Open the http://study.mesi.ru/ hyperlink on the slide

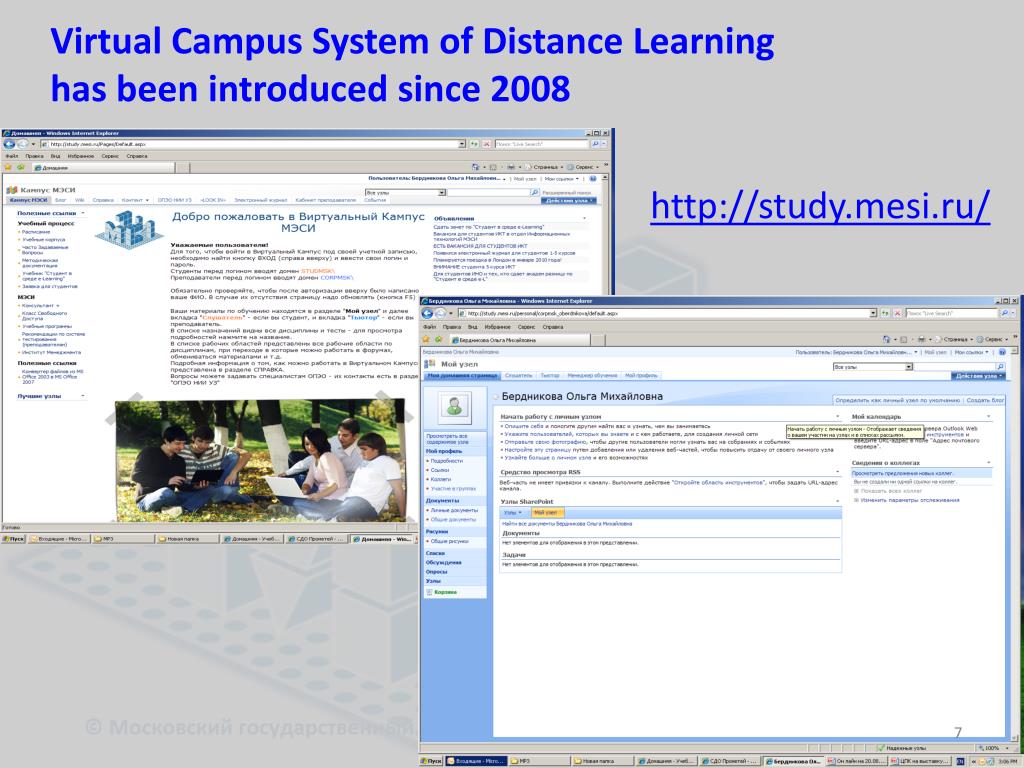click(x=820, y=206)
